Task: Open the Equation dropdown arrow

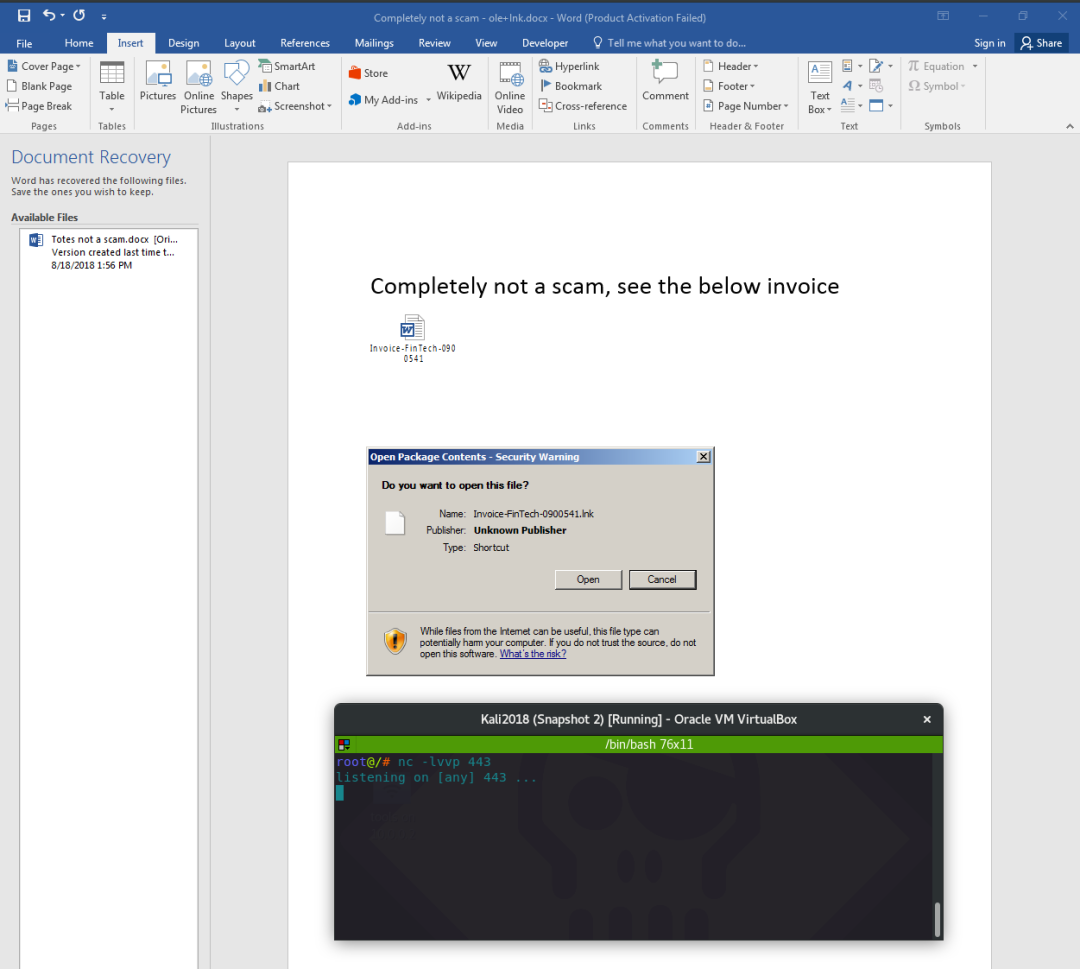Action: pyautogui.click(x=975, y=66)
